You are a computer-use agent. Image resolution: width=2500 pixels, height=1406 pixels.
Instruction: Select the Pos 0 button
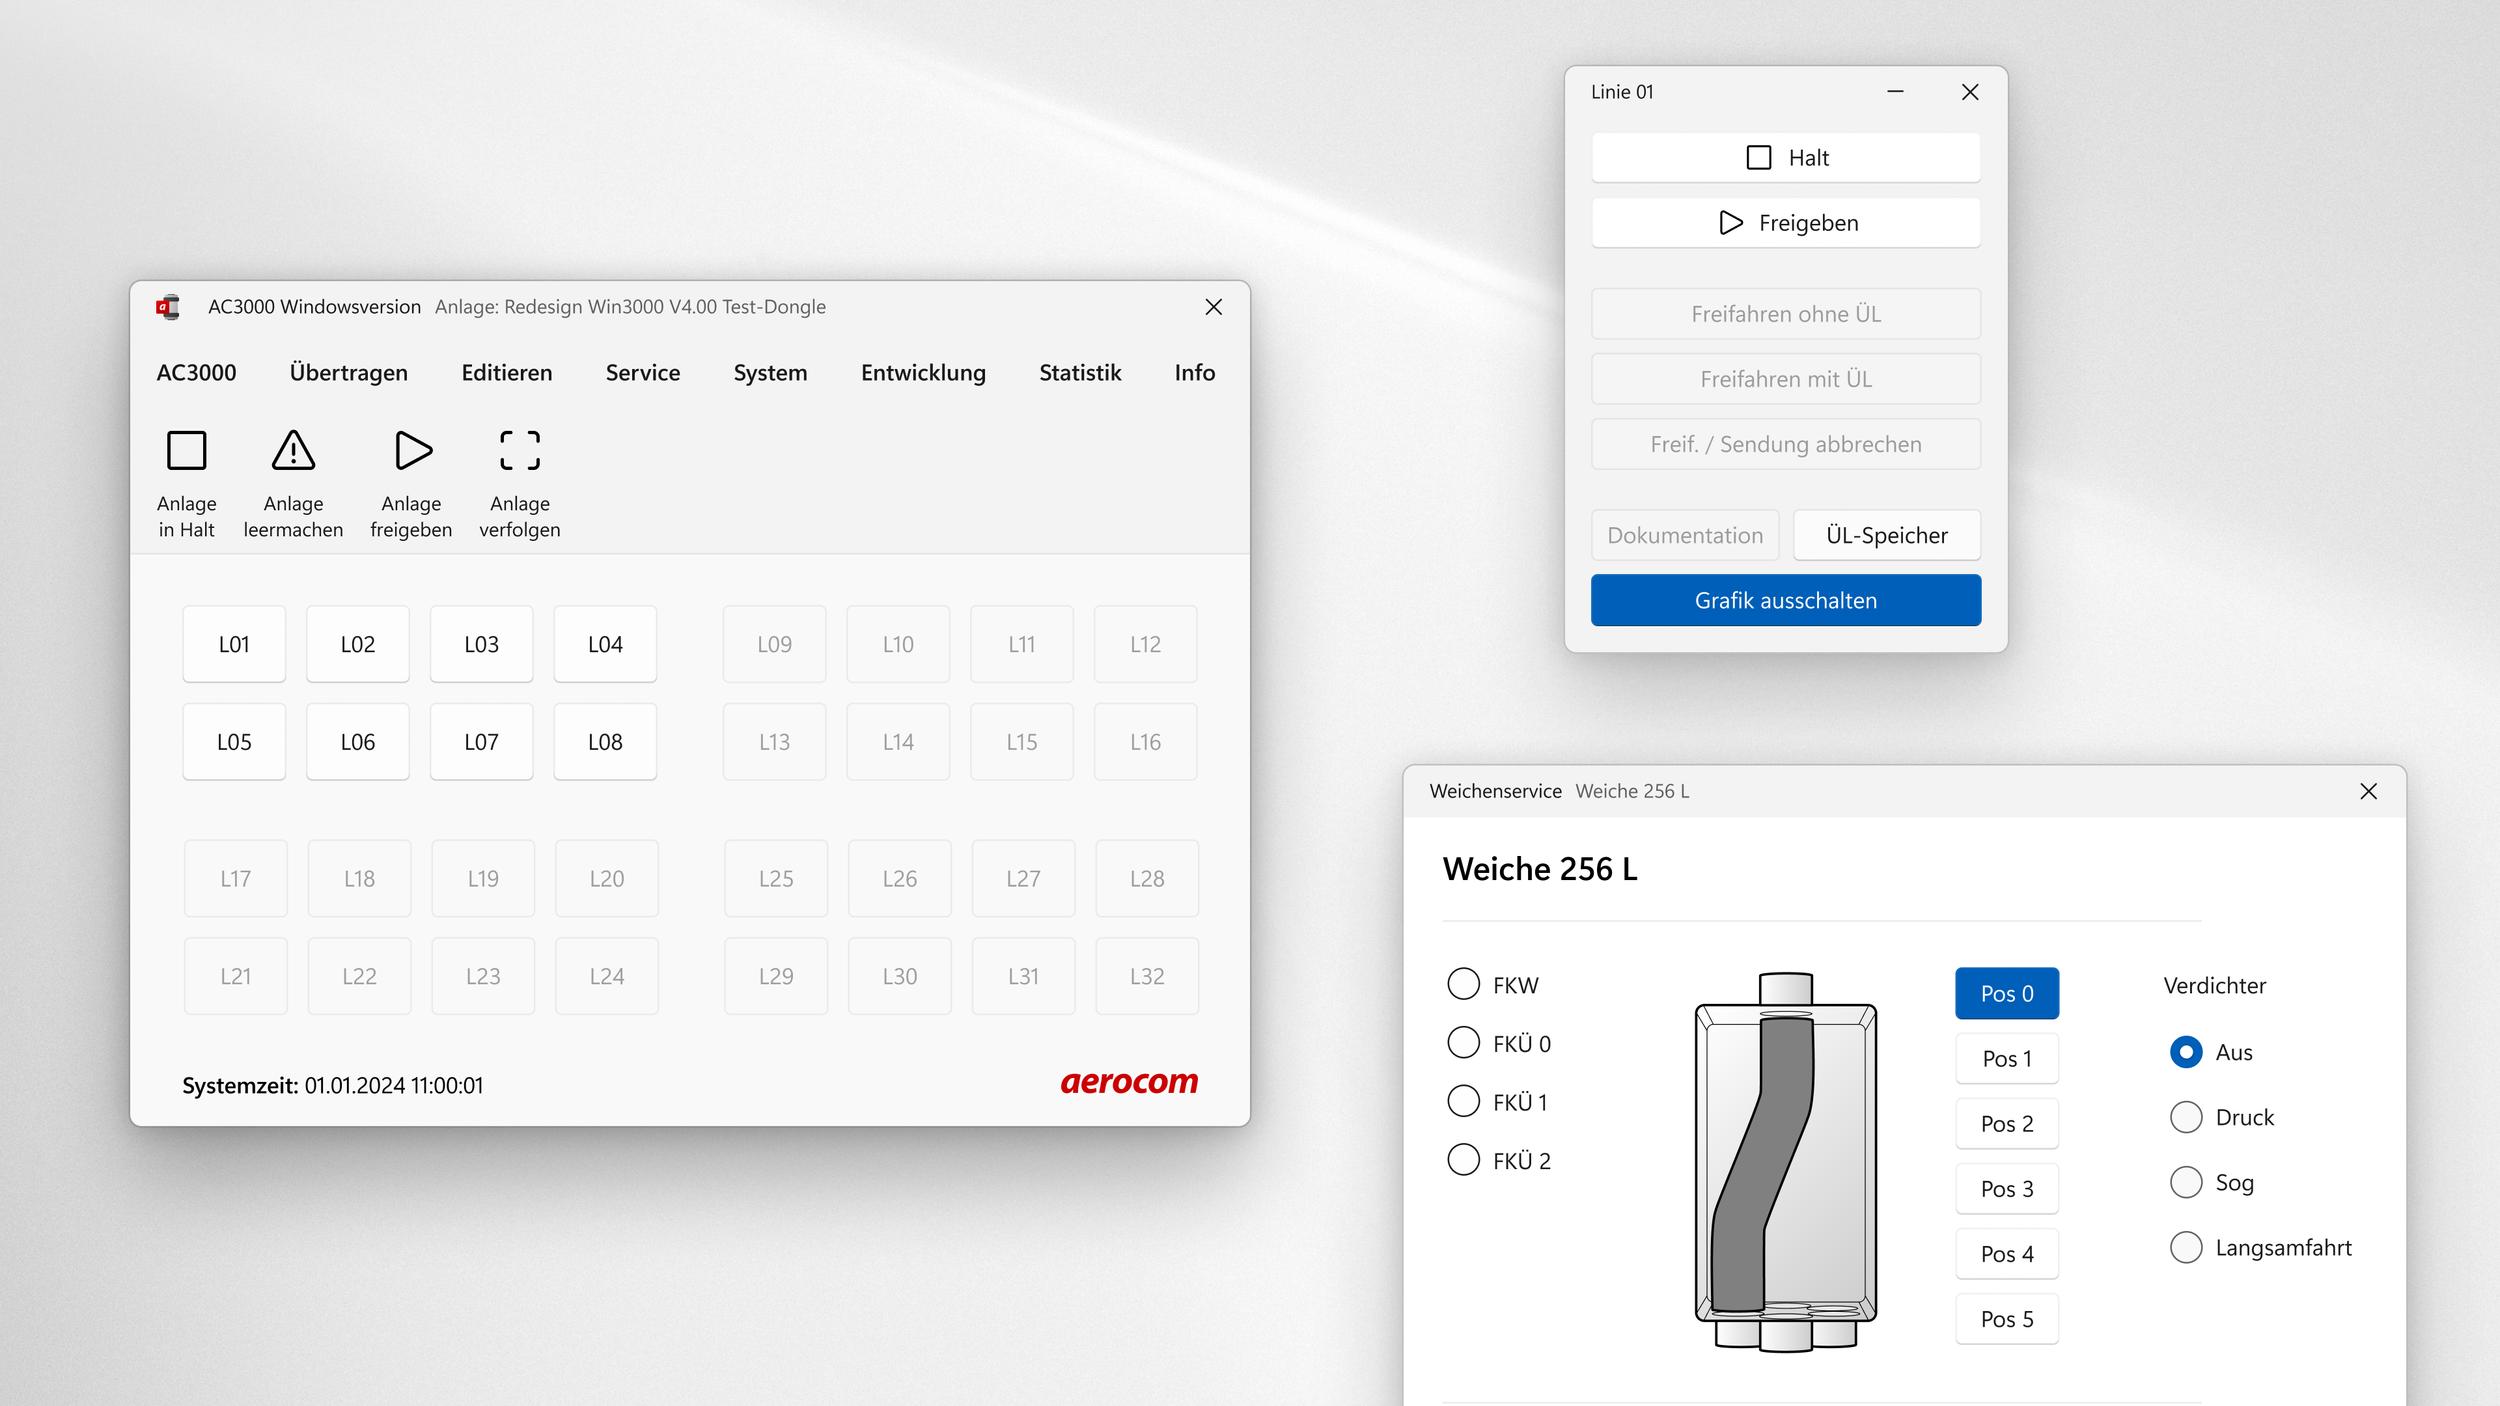click(x=2007, y=993)
